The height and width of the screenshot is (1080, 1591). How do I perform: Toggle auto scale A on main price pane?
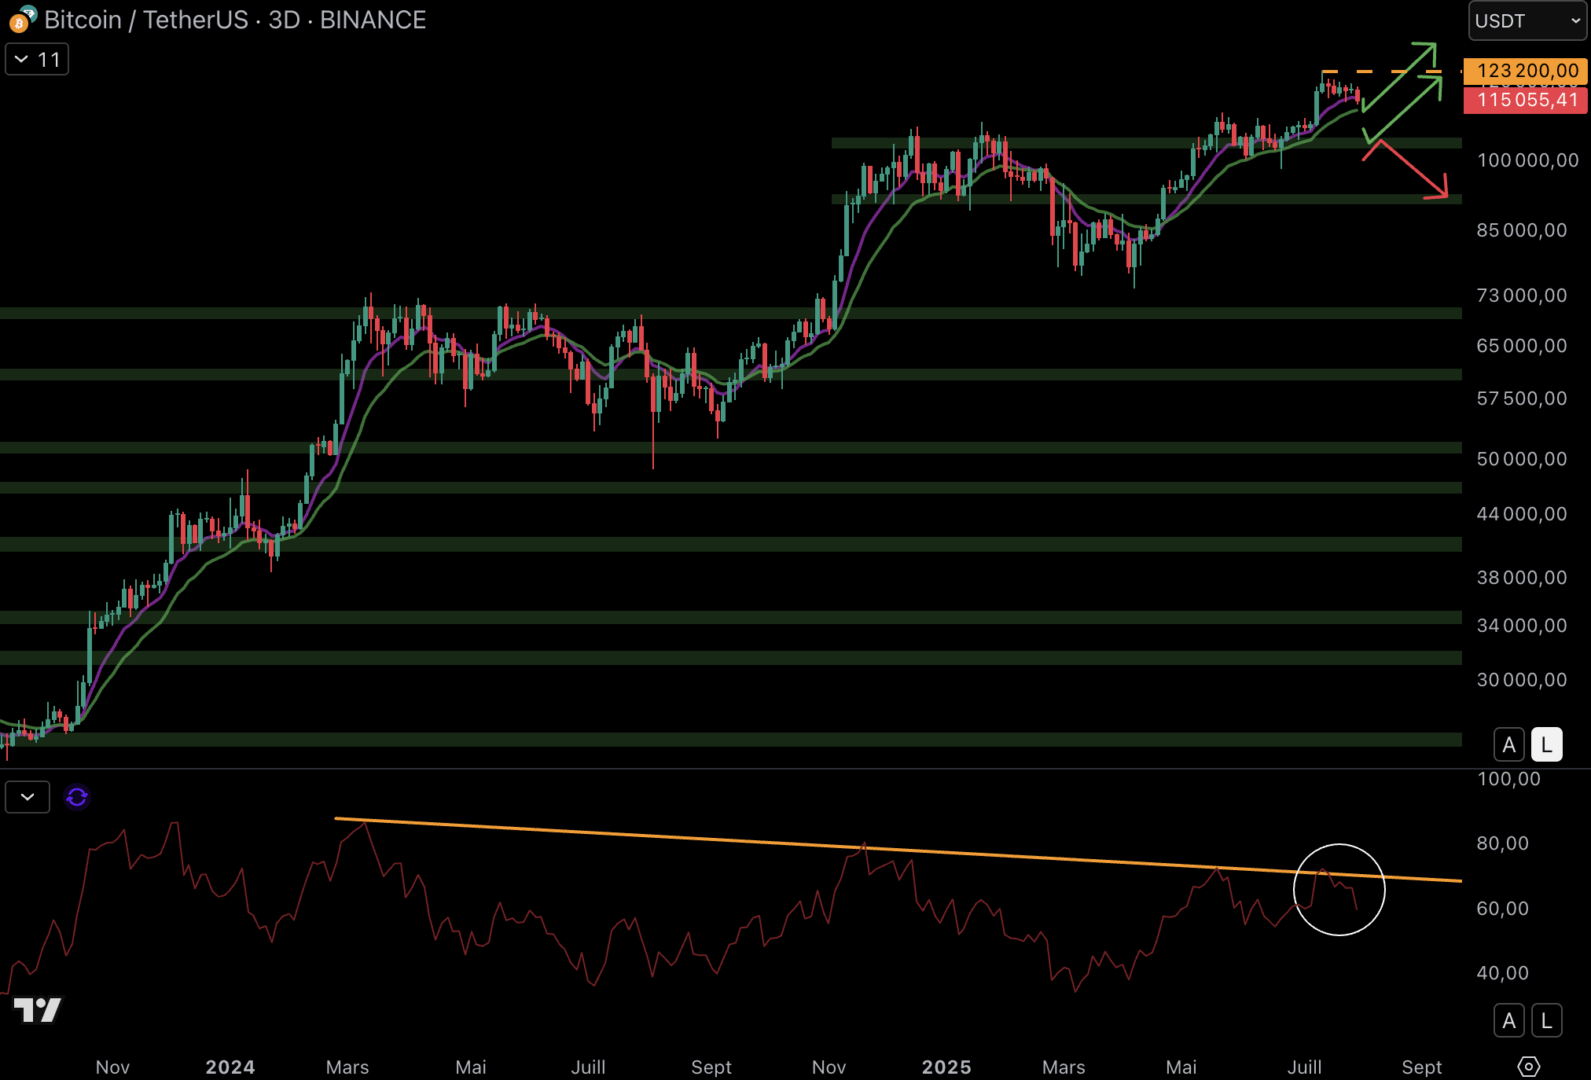pyautogui.click(x=1509, y=744)
